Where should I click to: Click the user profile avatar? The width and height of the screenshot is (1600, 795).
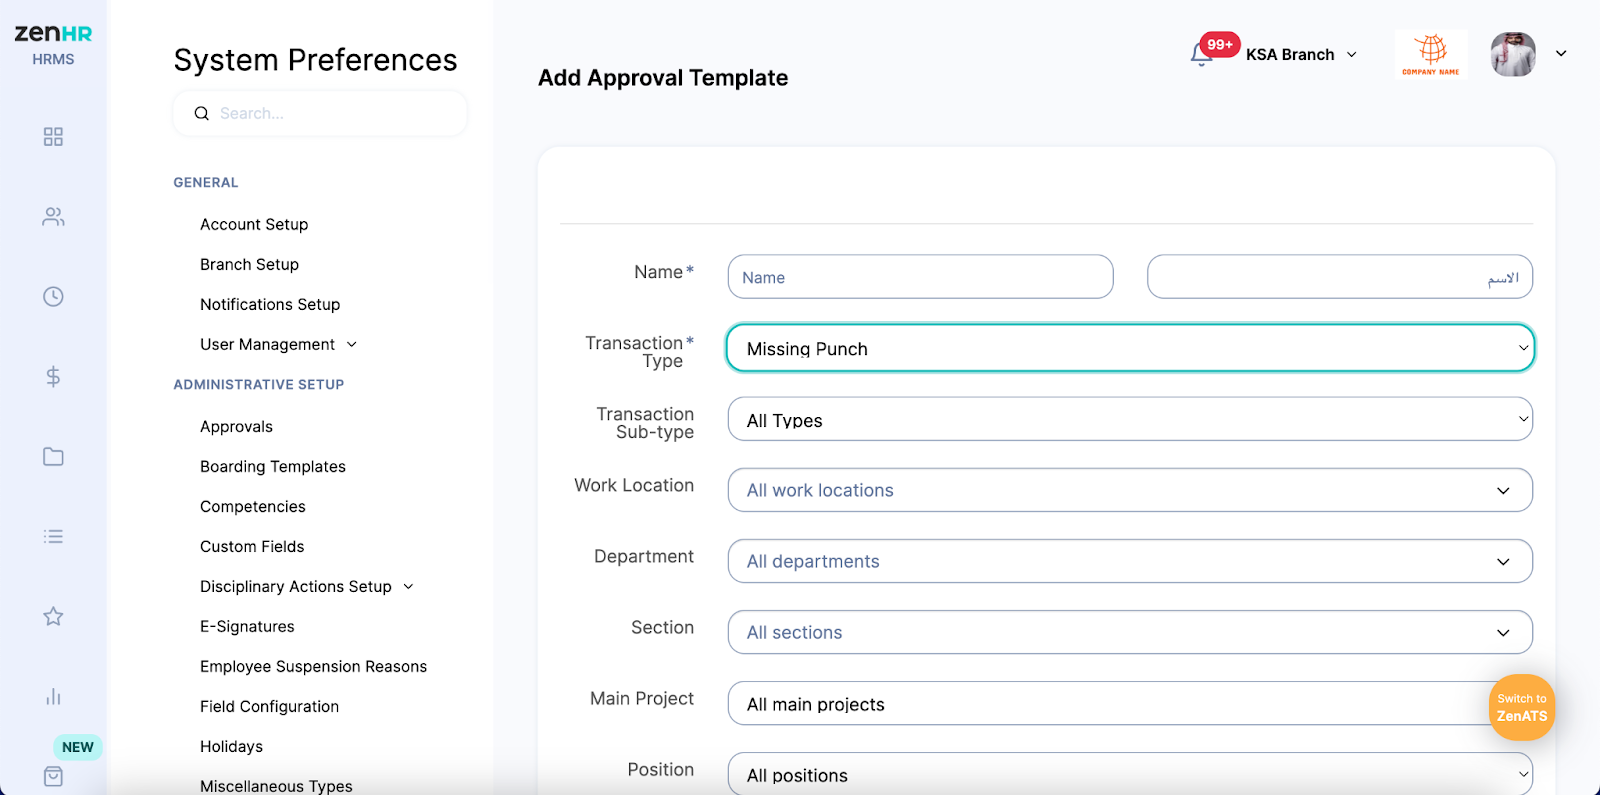pos(1513,54)
